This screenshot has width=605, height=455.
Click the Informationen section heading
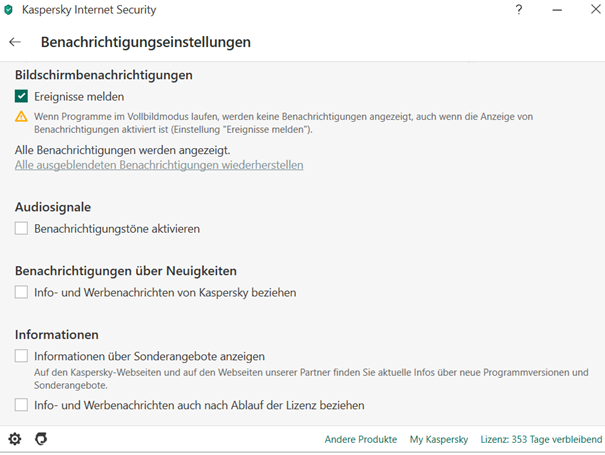point(57,335)
